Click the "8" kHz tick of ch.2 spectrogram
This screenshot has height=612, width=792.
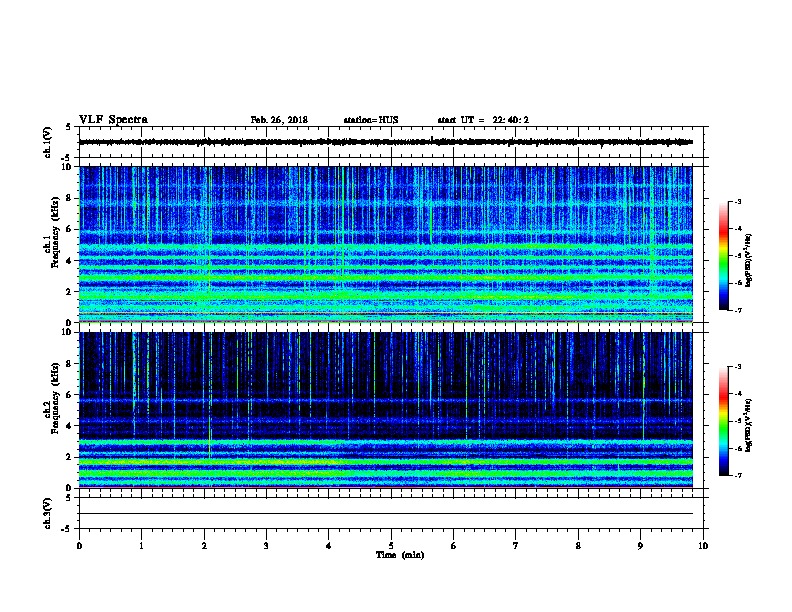pyautogui.click(x=69, y=364)
